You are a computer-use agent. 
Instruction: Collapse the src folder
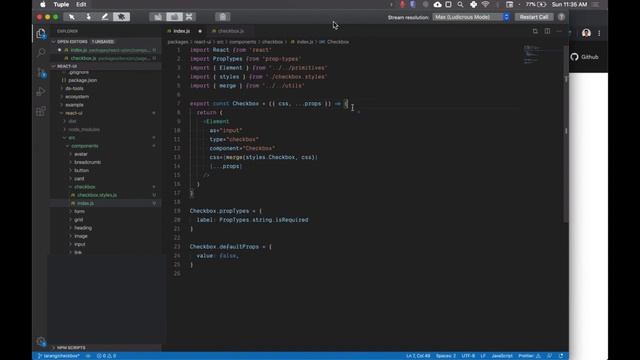[71, 138]
